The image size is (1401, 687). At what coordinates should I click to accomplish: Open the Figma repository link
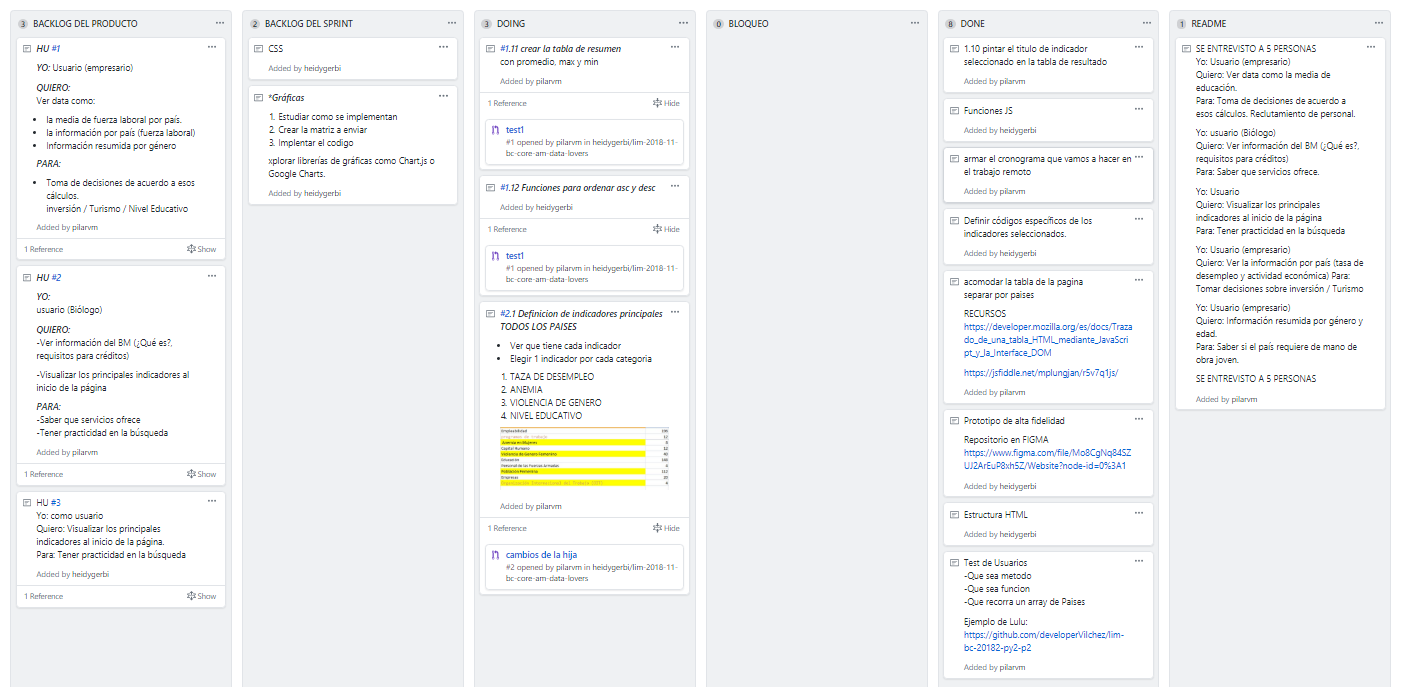(1047, 459)
